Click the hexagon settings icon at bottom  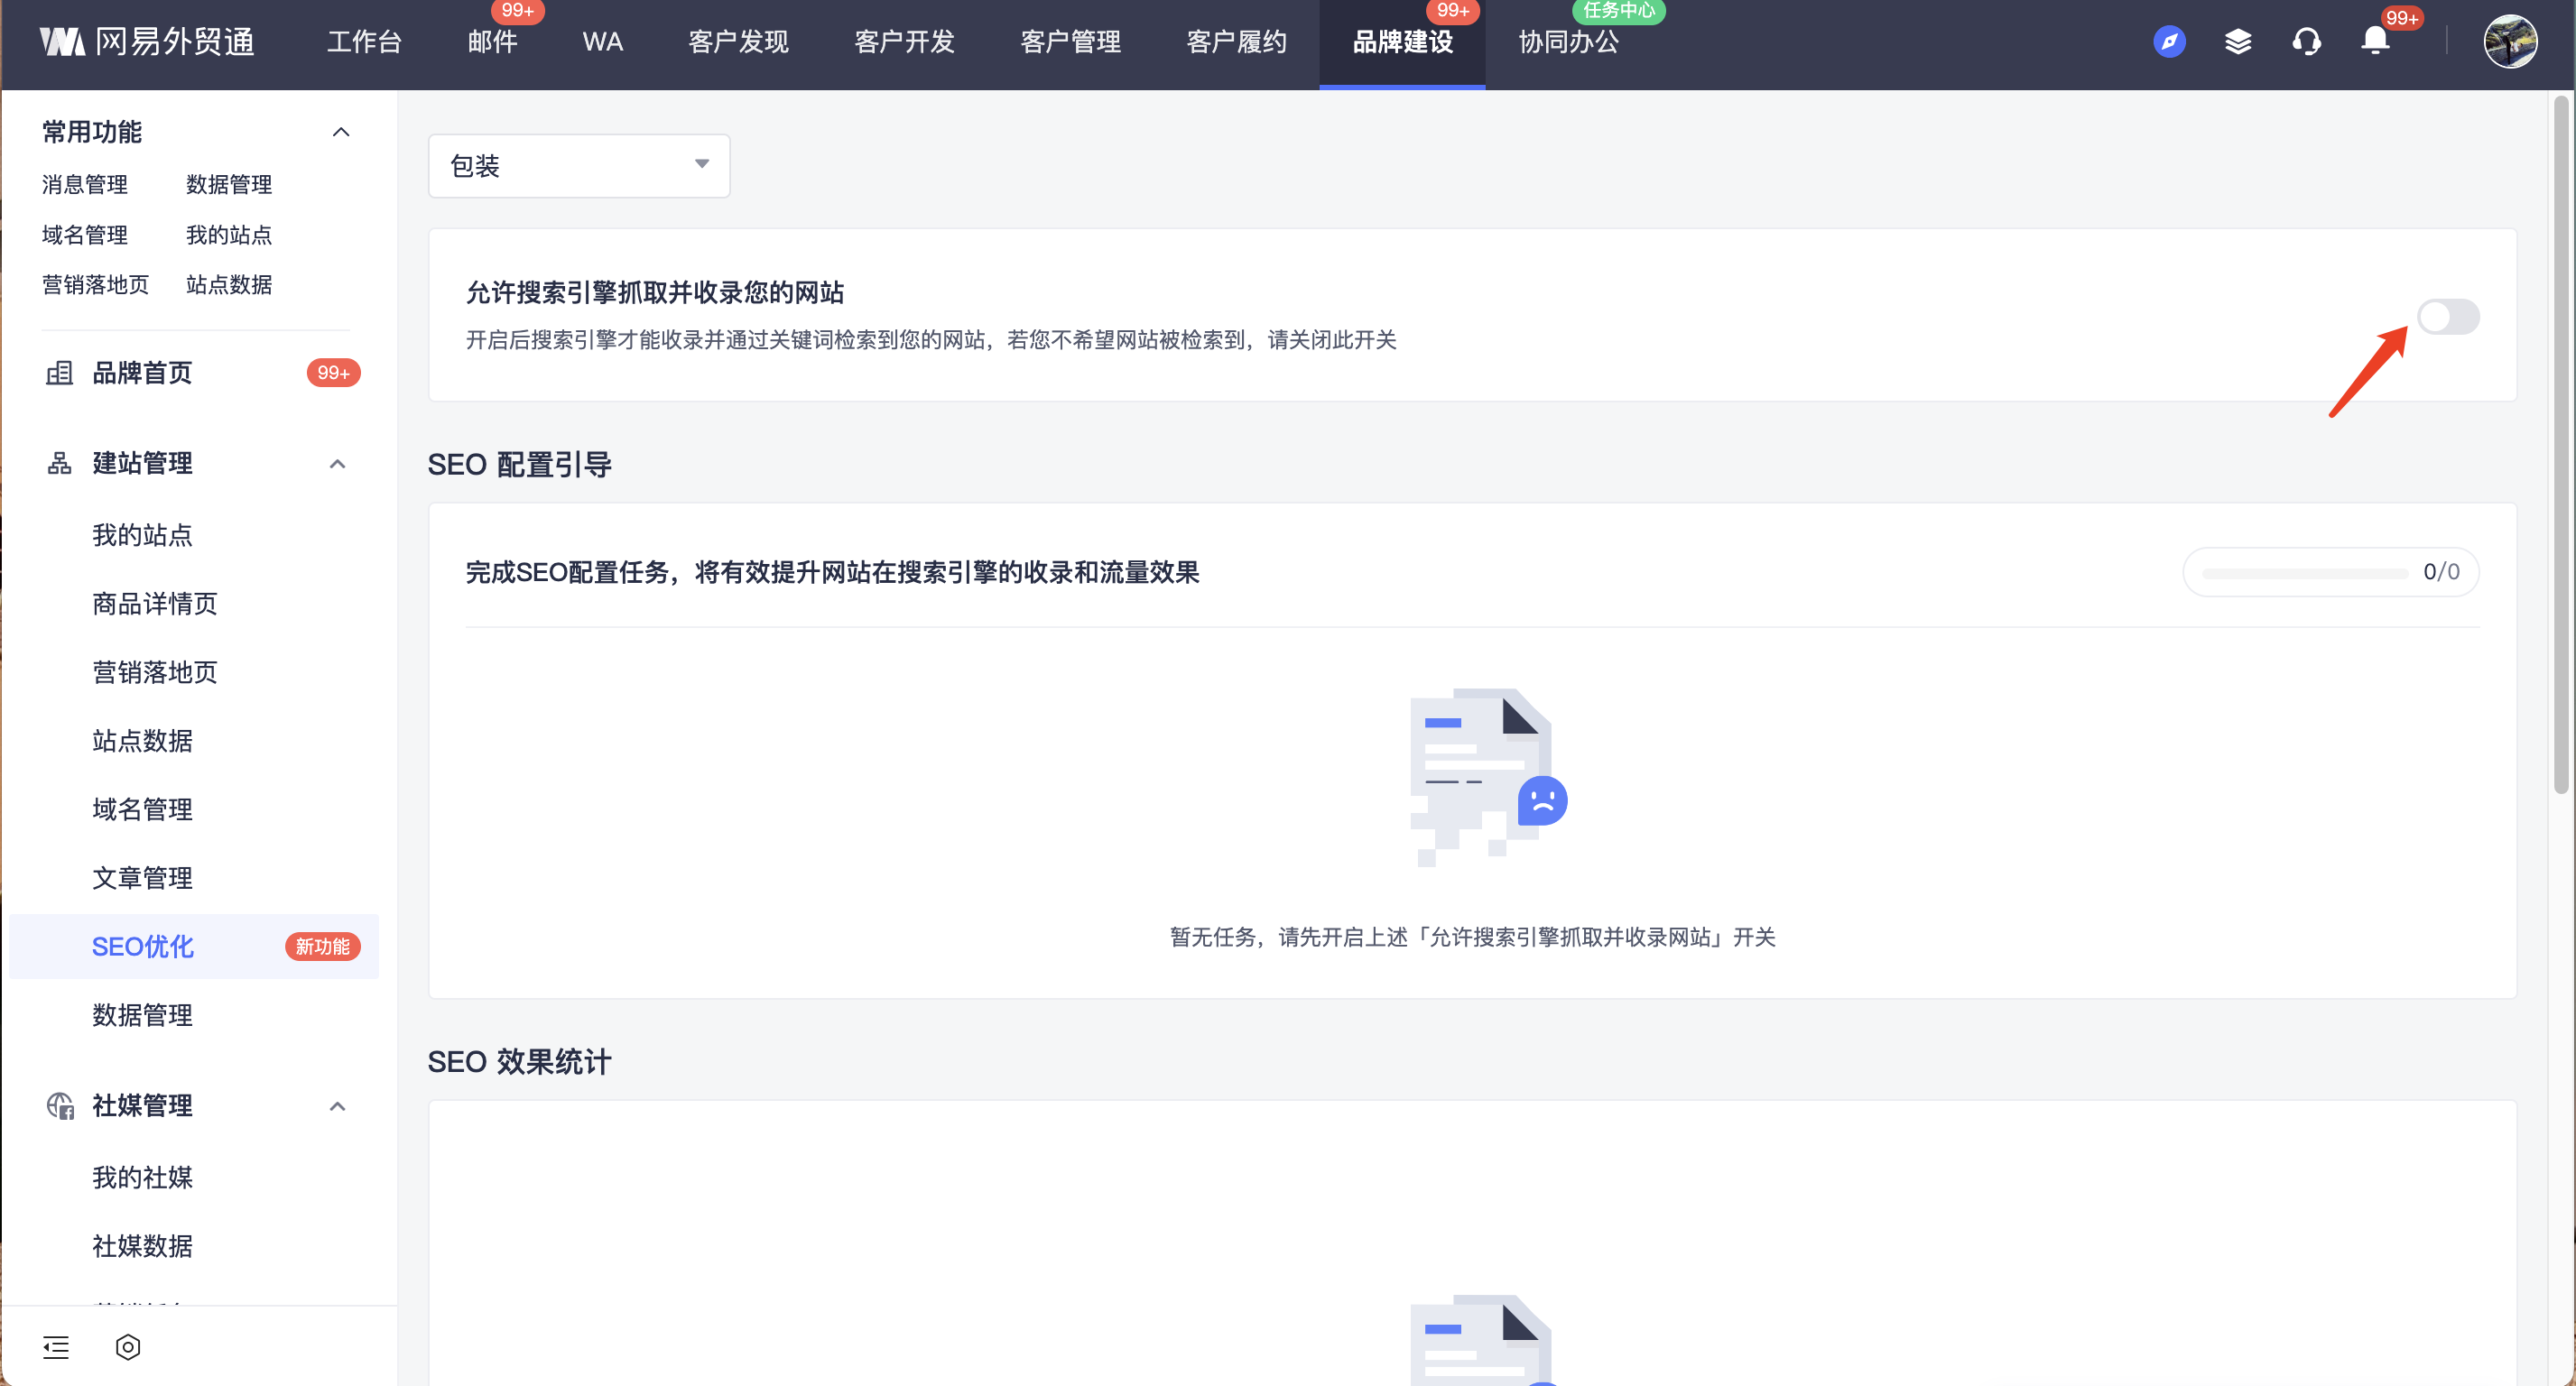[128, 1346]
